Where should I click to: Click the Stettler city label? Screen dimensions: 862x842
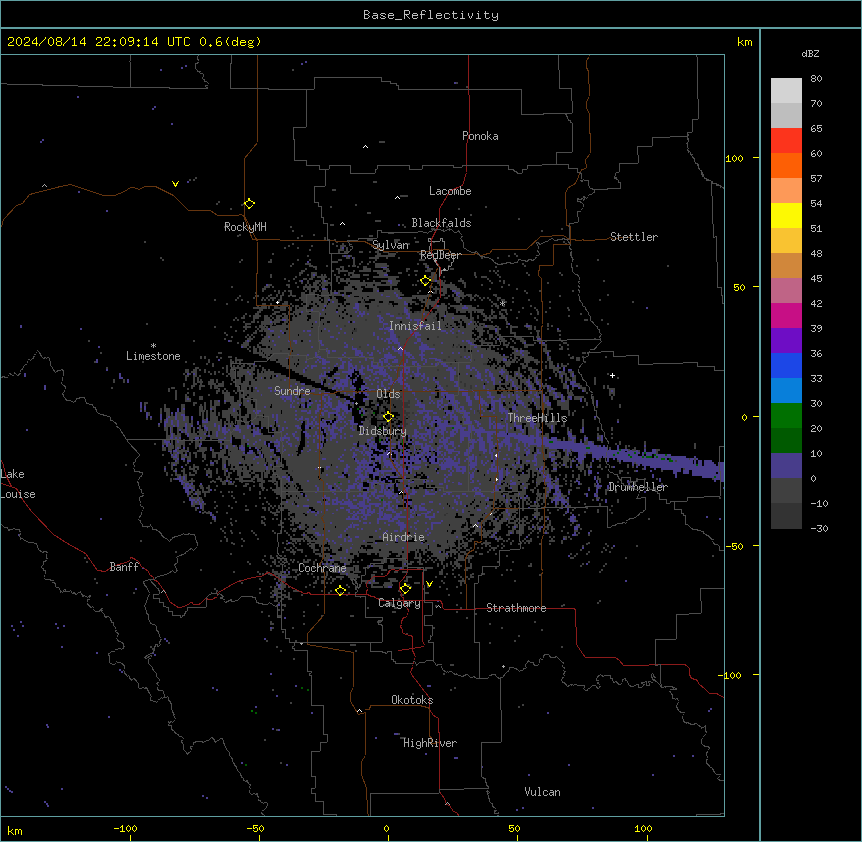pos(634,237)
